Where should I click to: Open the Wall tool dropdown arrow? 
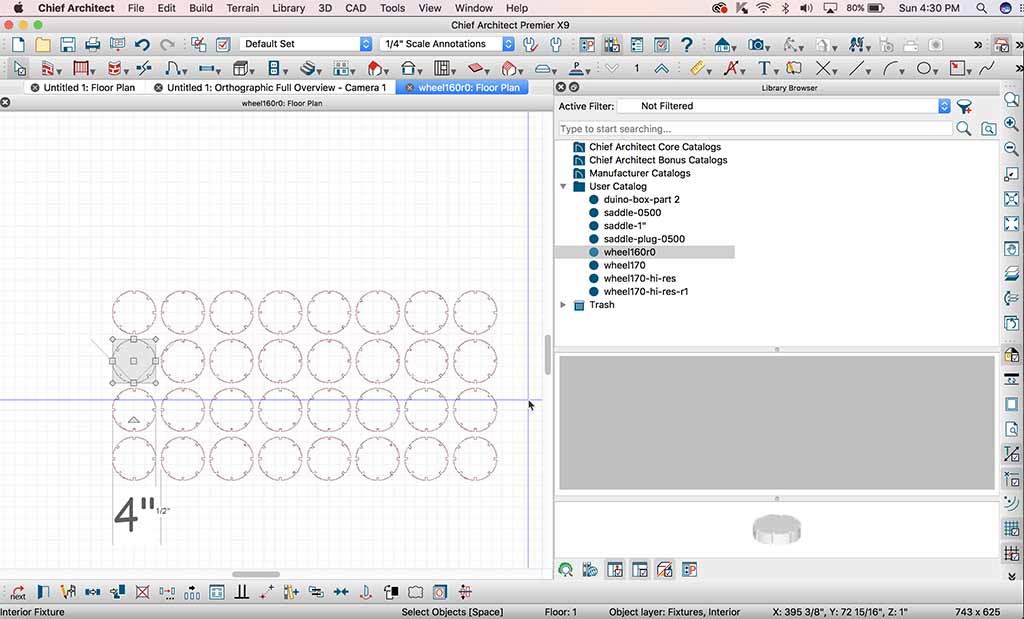click(59, 71)
